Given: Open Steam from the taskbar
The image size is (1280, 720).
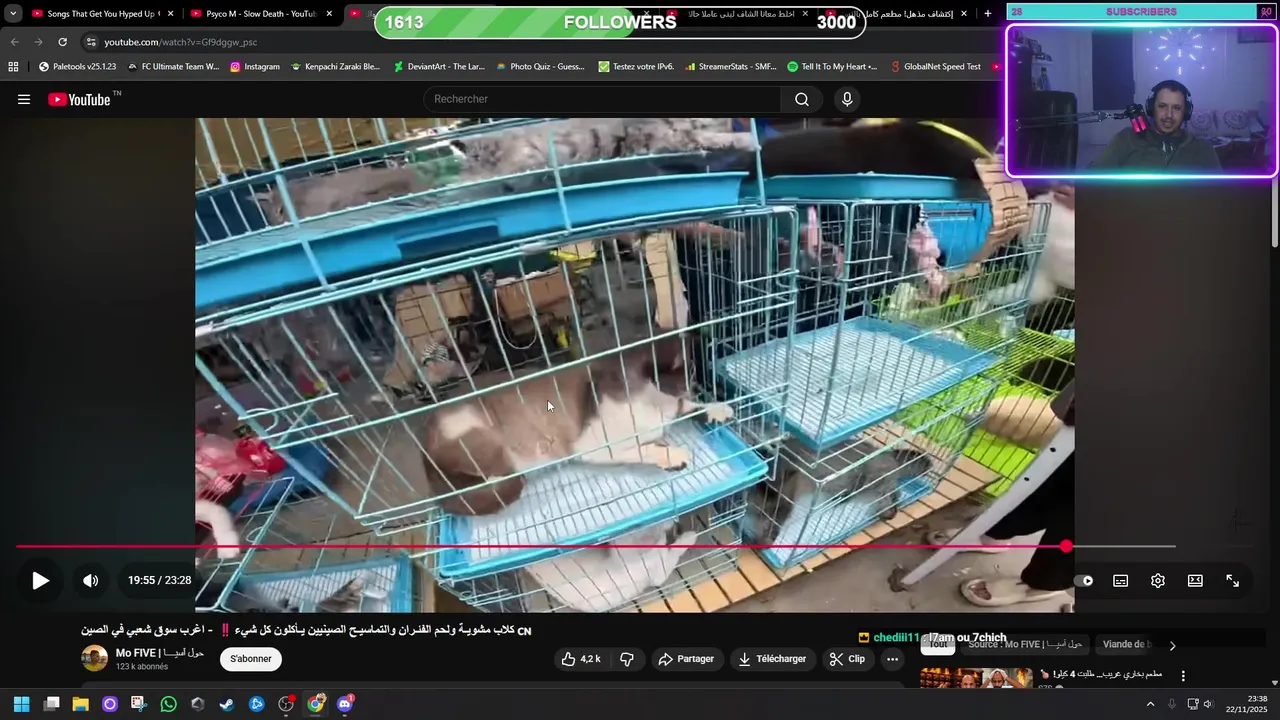Looking at the screenshot, I should point(227,704).
